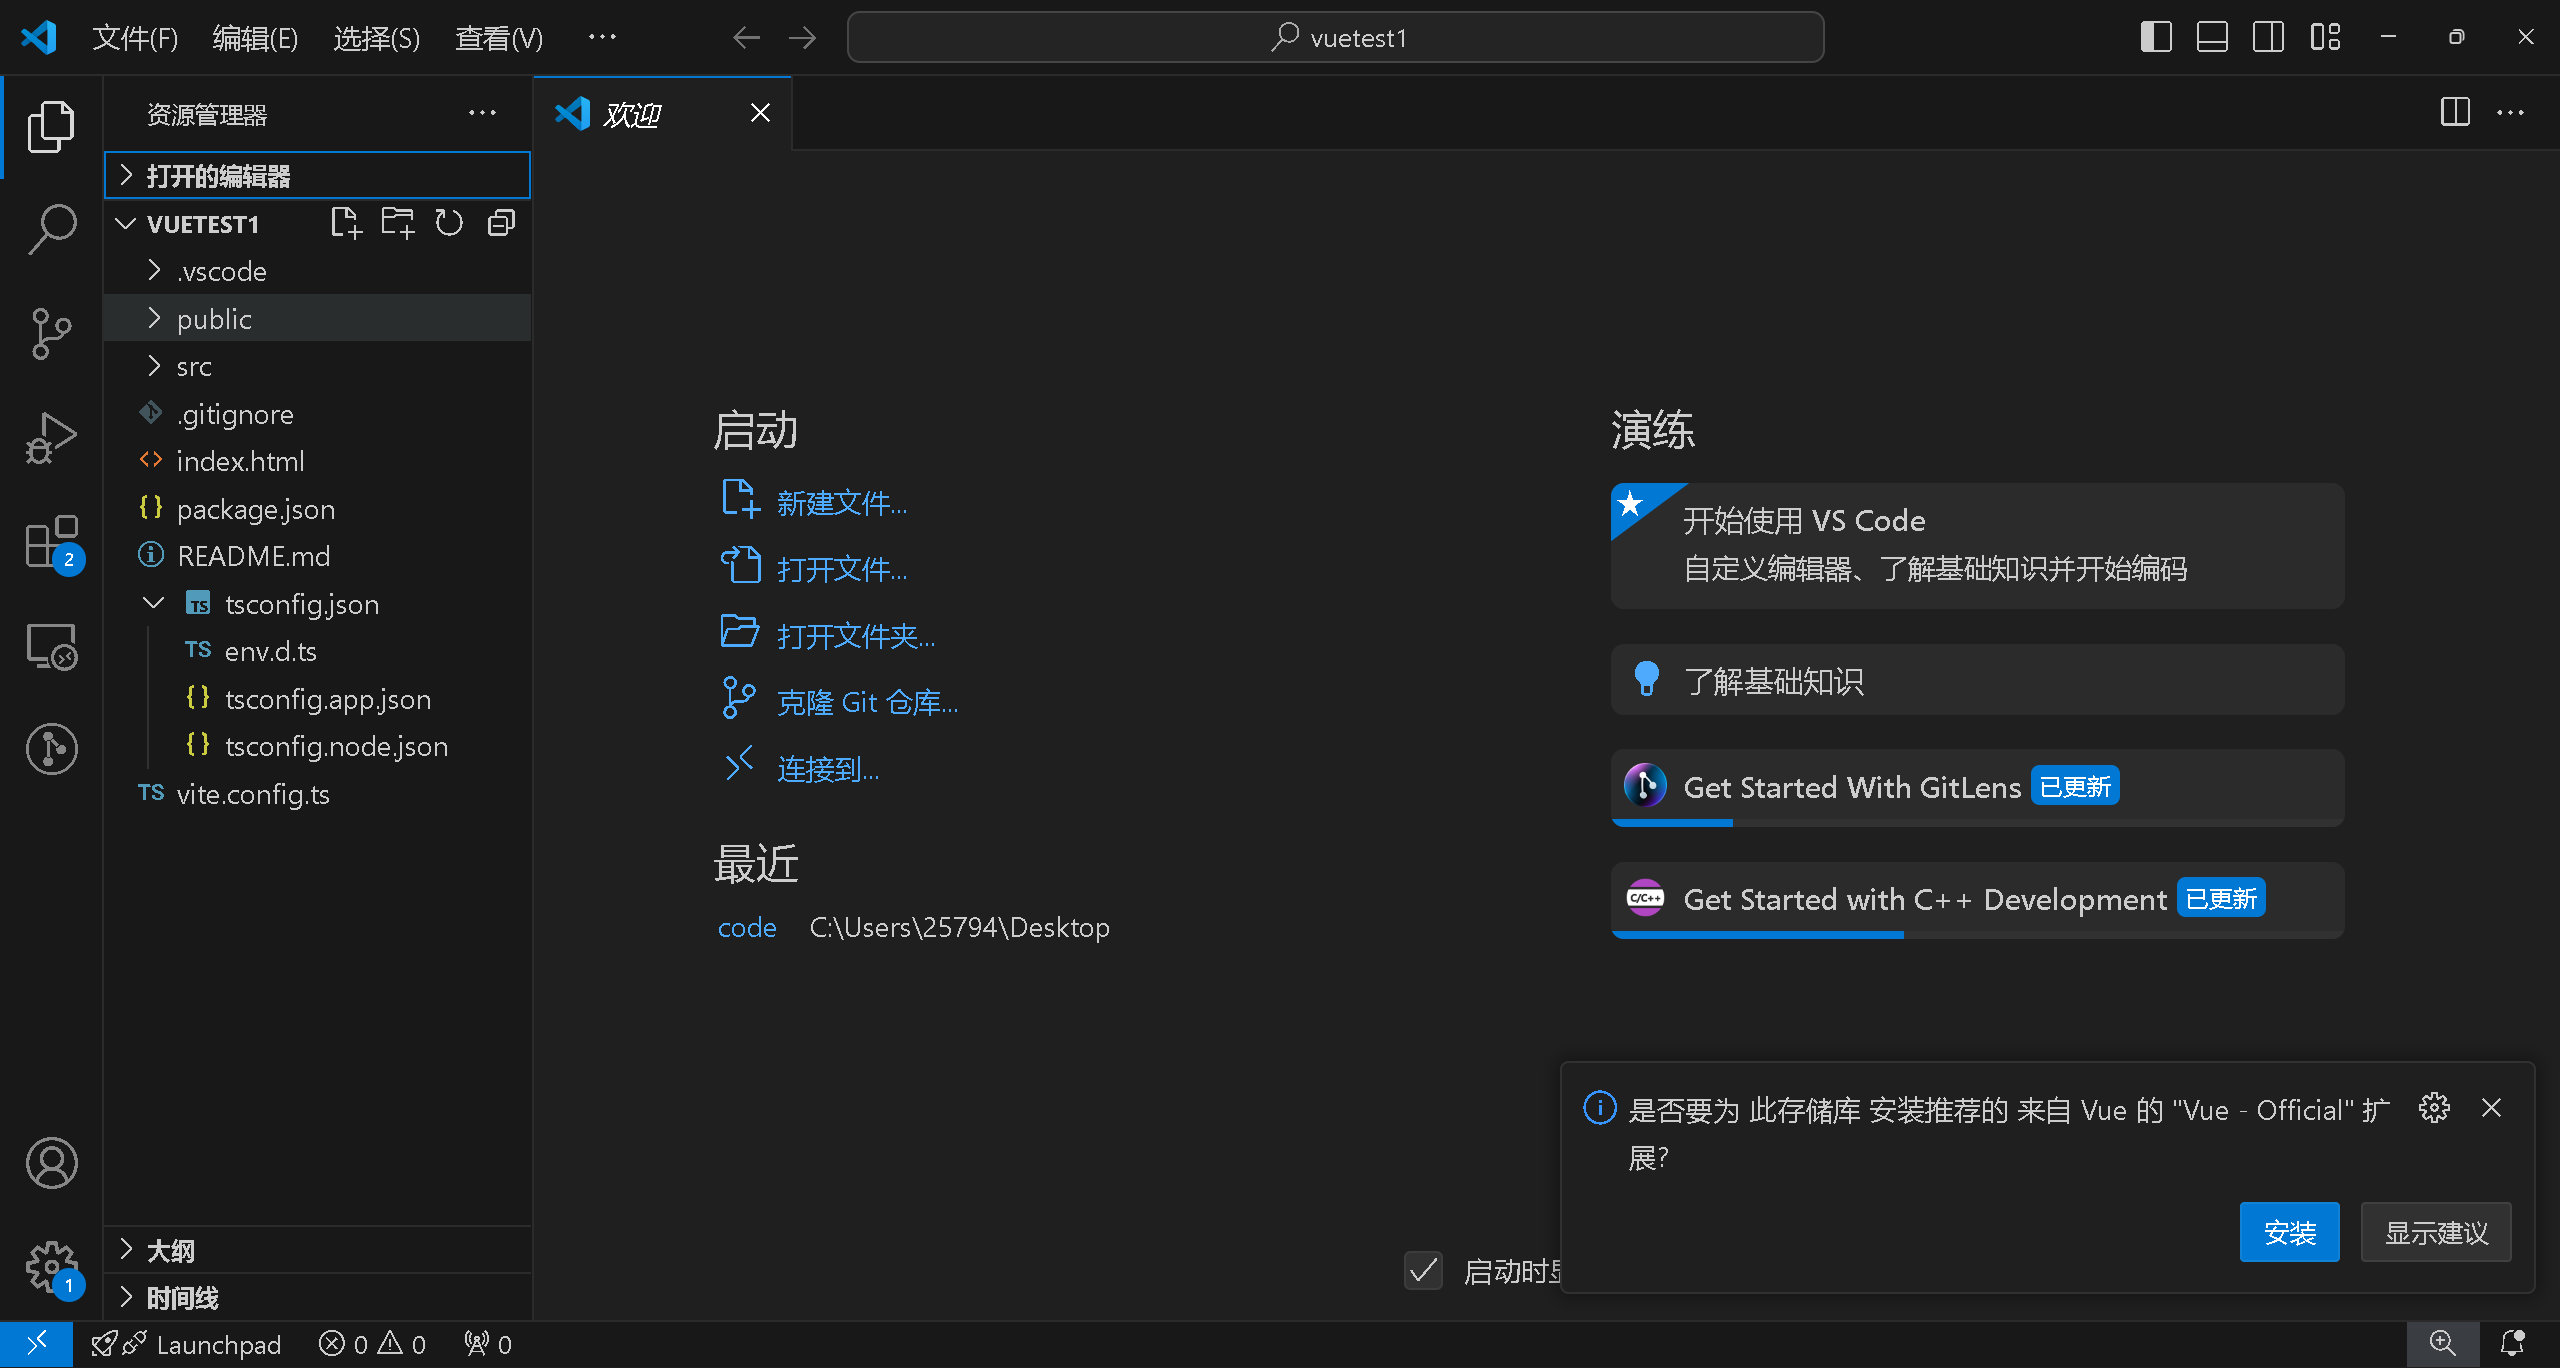Open Extensions view with badge
2560x1368 pixels.
51,543
